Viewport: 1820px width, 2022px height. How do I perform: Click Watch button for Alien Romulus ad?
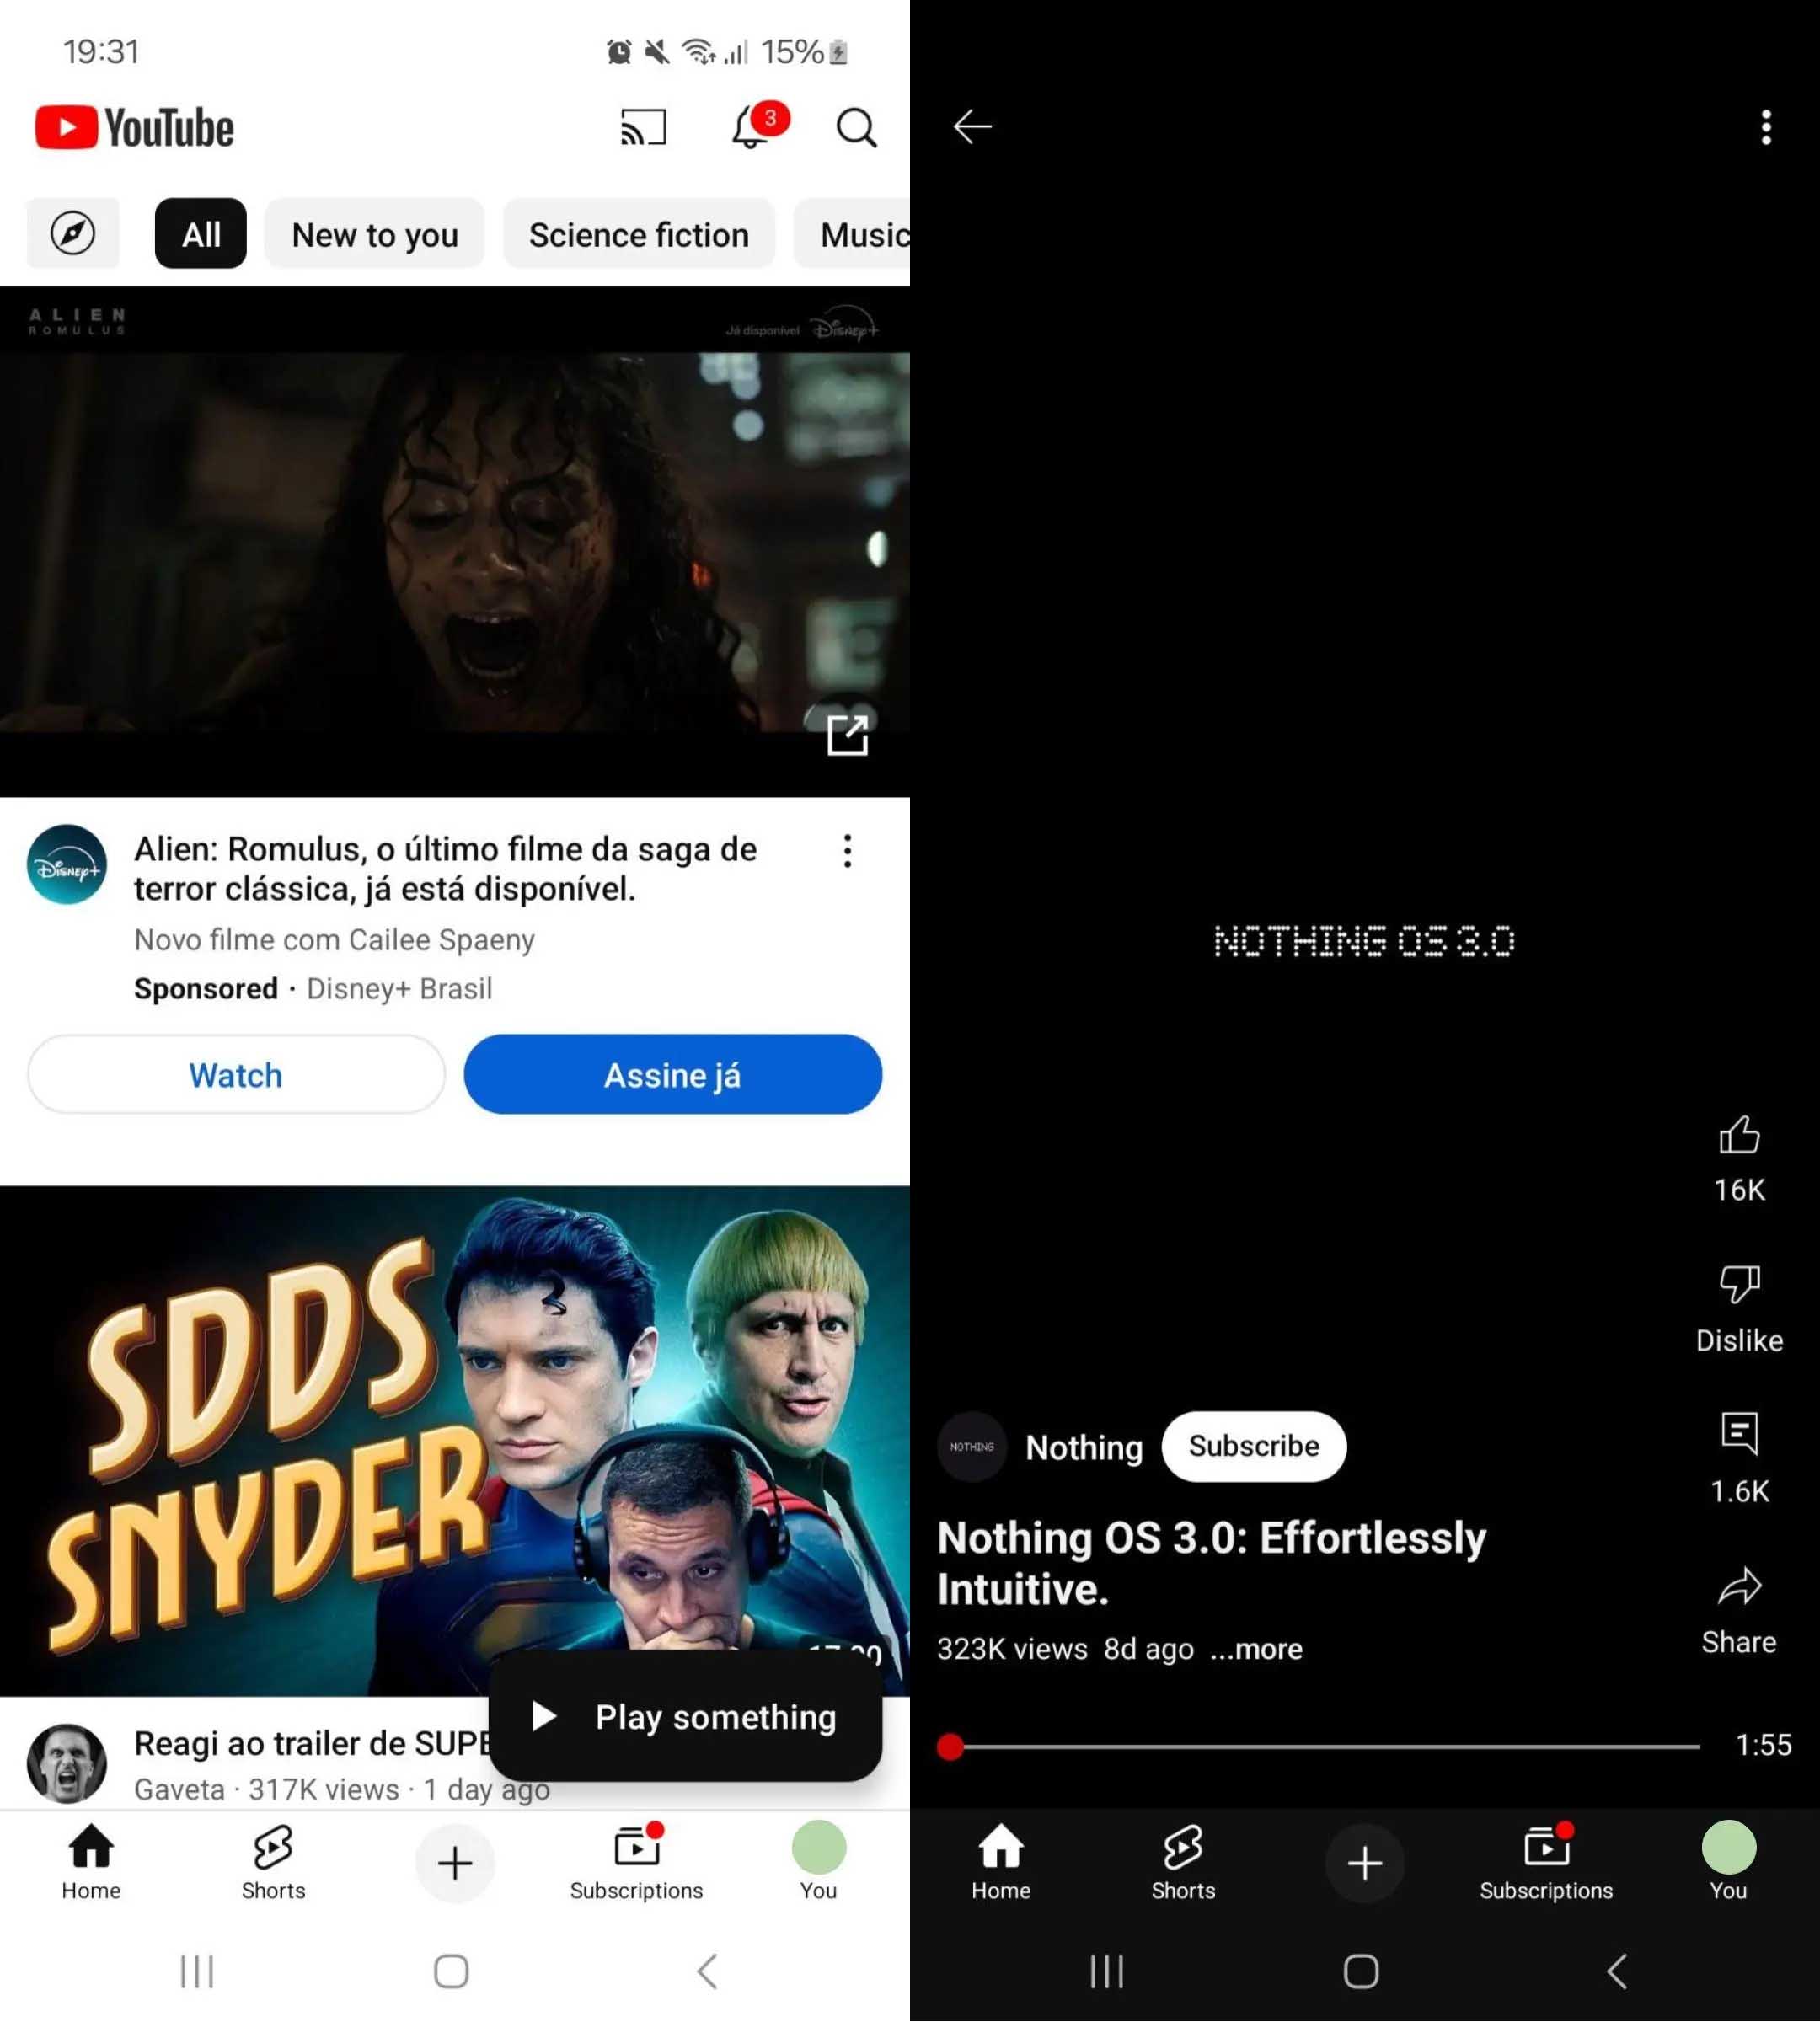[x=235, y=1075]
